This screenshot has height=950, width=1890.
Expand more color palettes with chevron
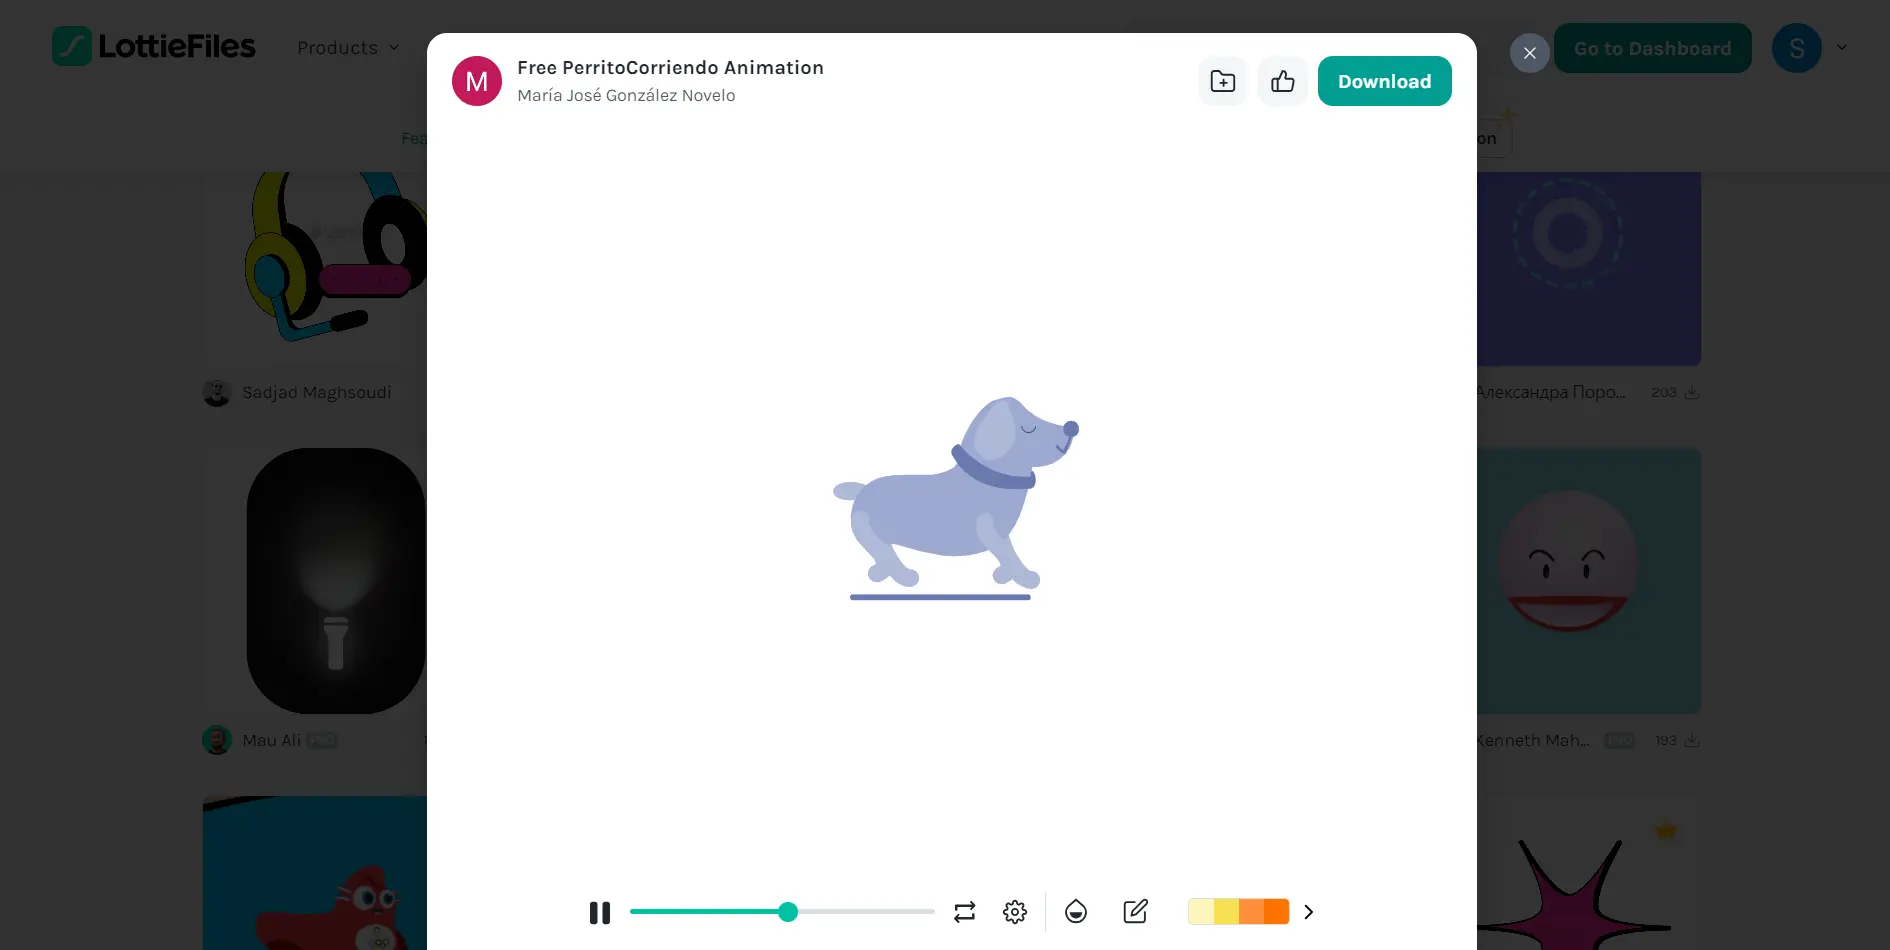pyautogui.click(x=1309, y=912)
